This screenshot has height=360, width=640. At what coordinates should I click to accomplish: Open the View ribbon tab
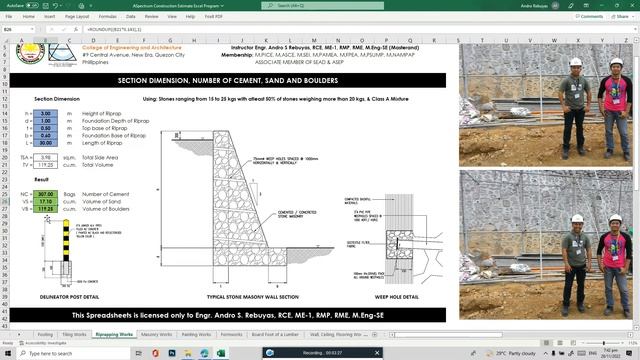[172, 17]
